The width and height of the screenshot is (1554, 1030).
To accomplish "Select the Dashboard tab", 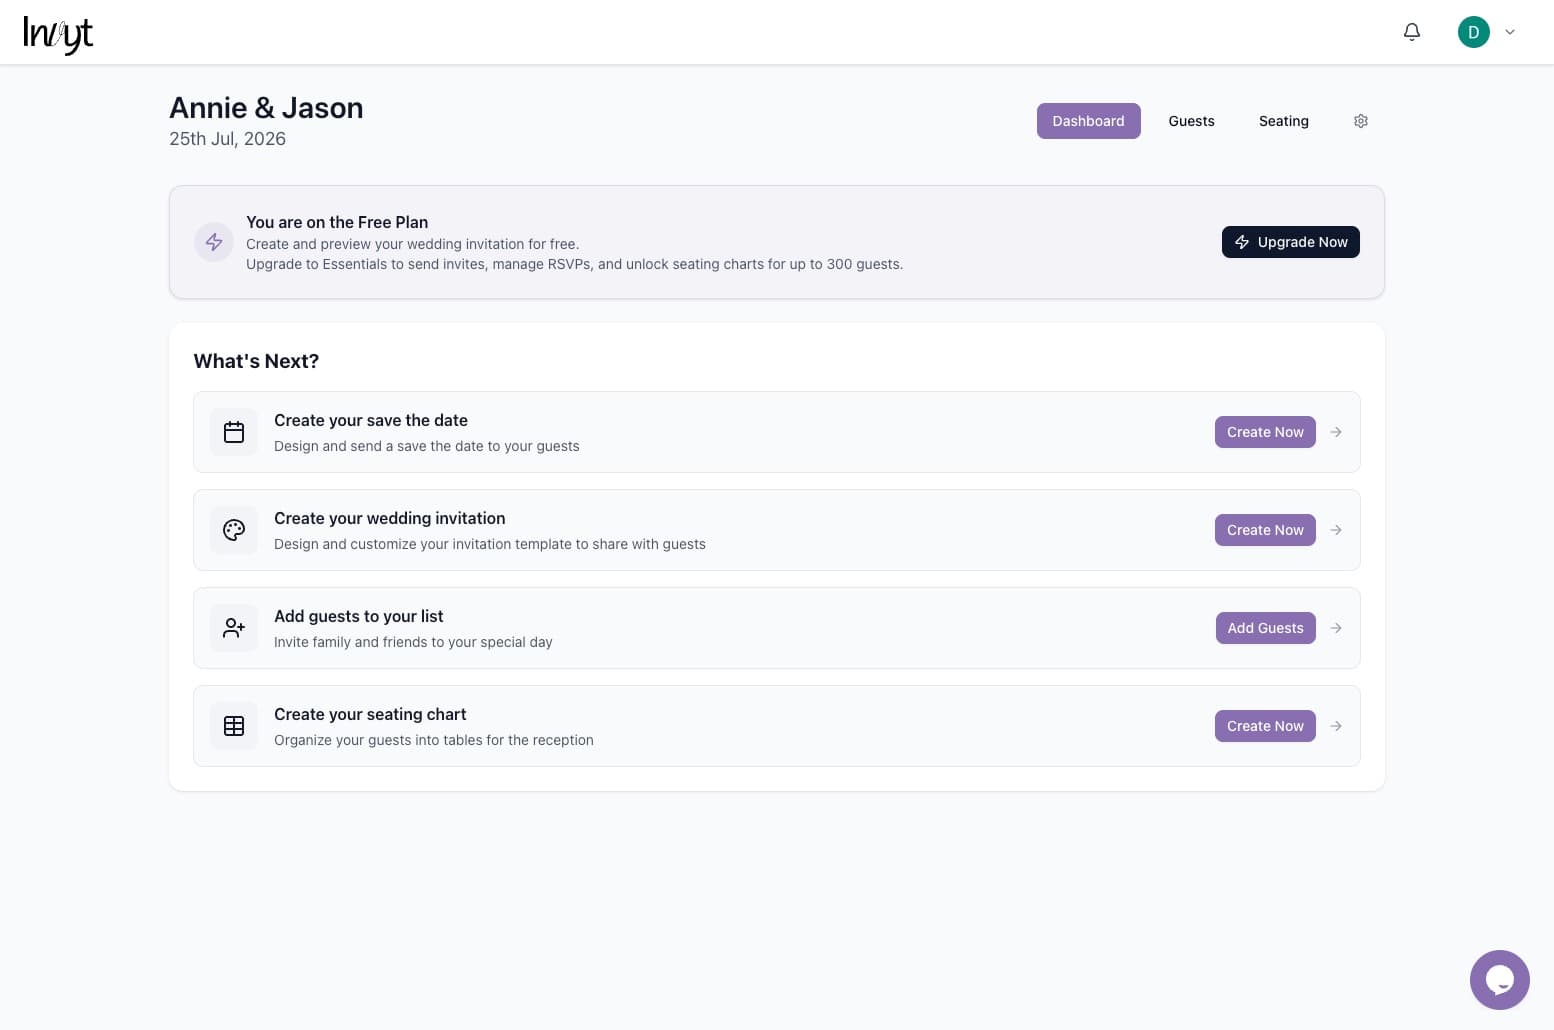I will [1088, 120].
